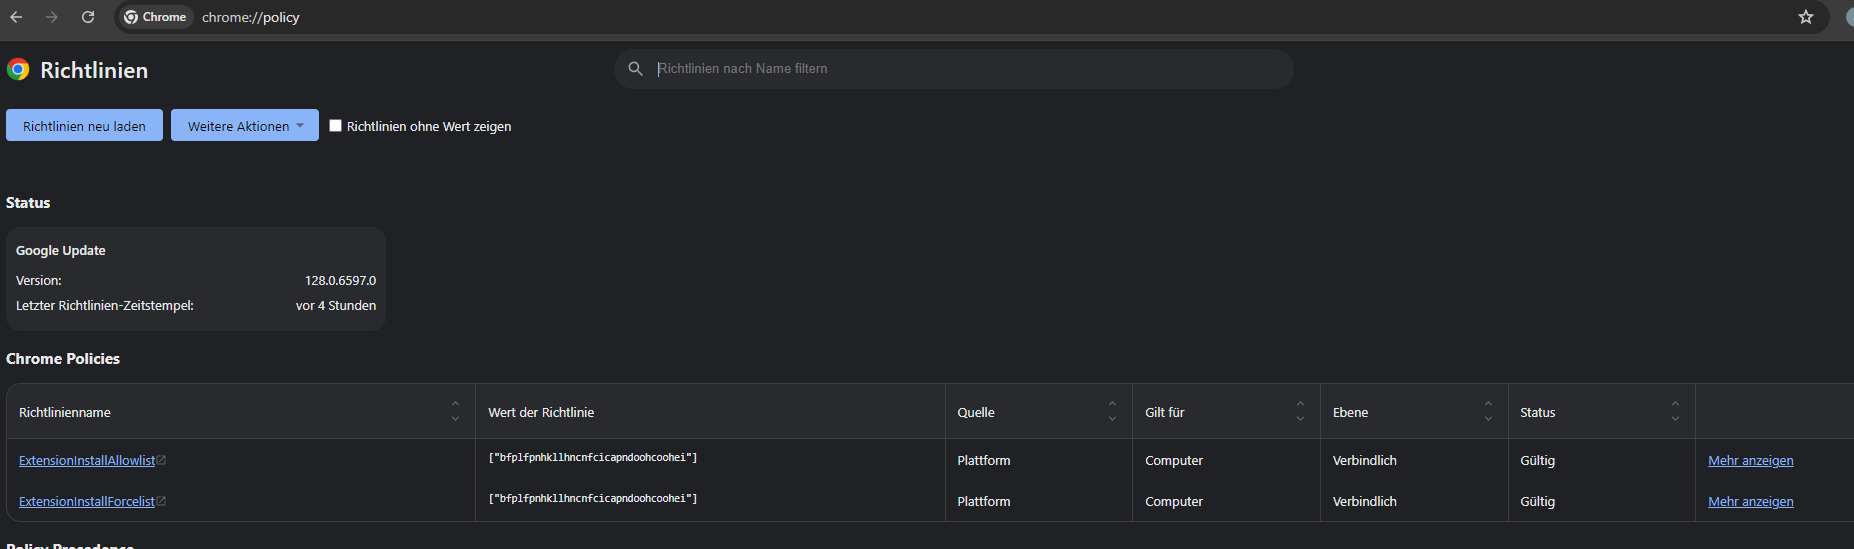Click the search magnifier icon
This screenshot has height=549, width=1854.
click(635, 69)
